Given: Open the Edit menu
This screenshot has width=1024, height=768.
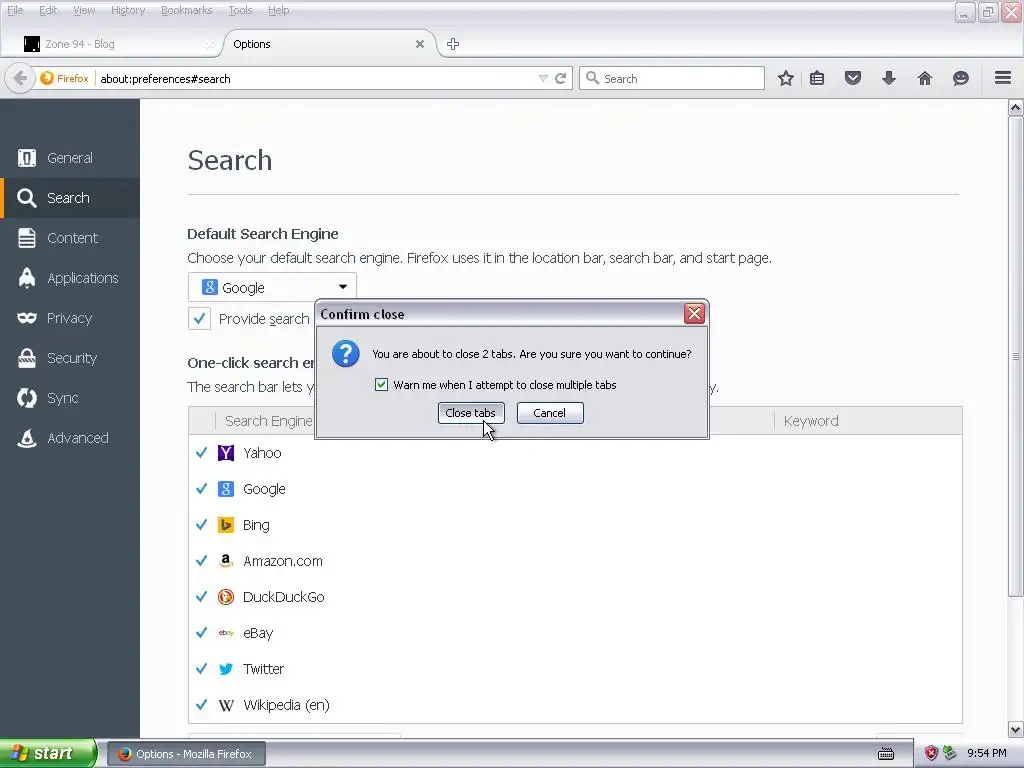Looking at the screenshot, I should tap(48, 10).
